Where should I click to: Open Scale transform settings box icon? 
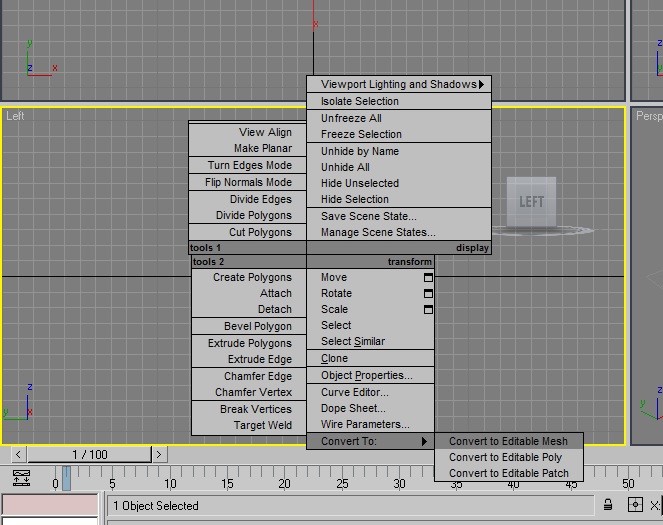click(428, 309)
